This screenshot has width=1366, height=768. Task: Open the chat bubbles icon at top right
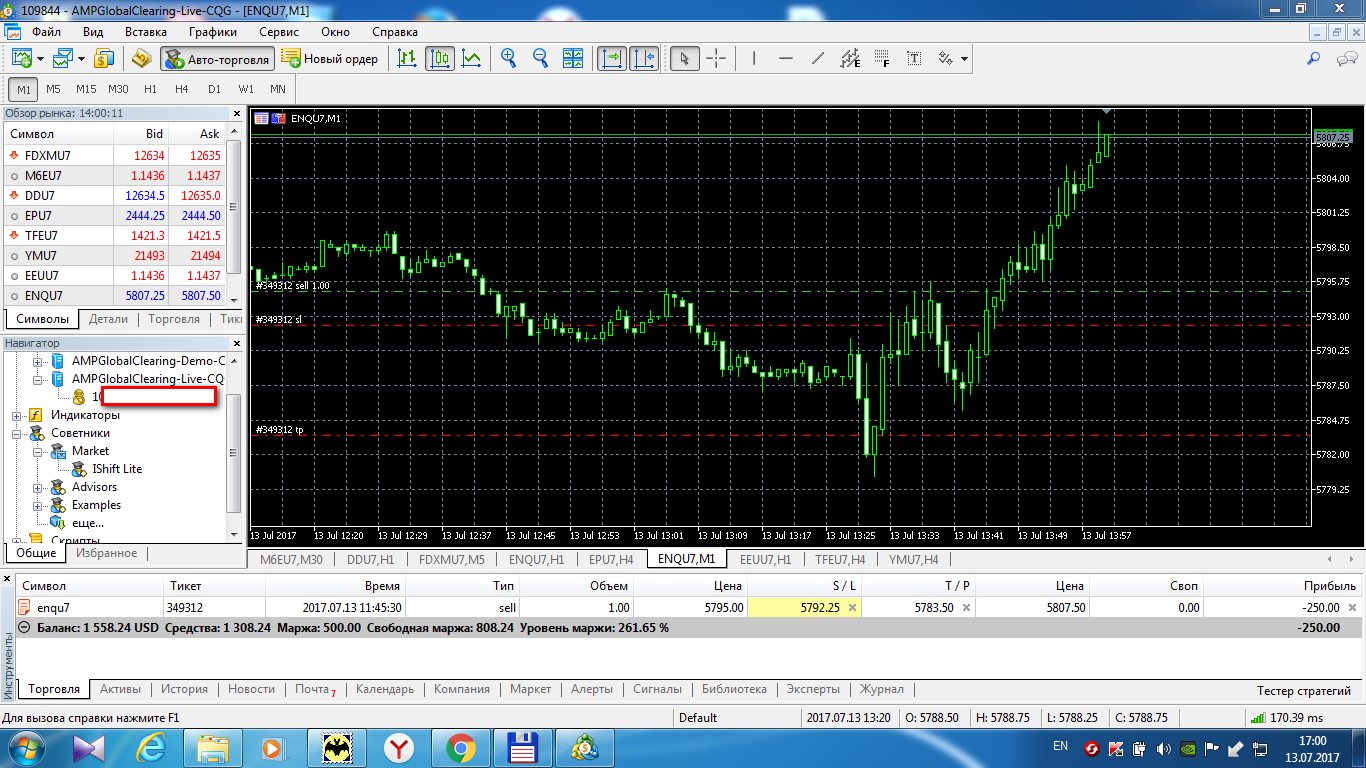coord(1346,58)
